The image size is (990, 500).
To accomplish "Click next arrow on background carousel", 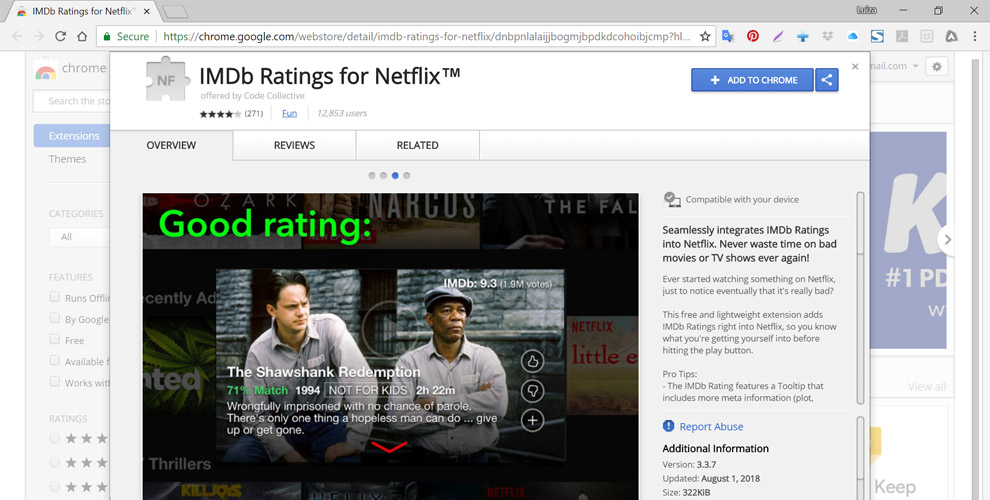I will pyautogui.click(x=946, y=240).
